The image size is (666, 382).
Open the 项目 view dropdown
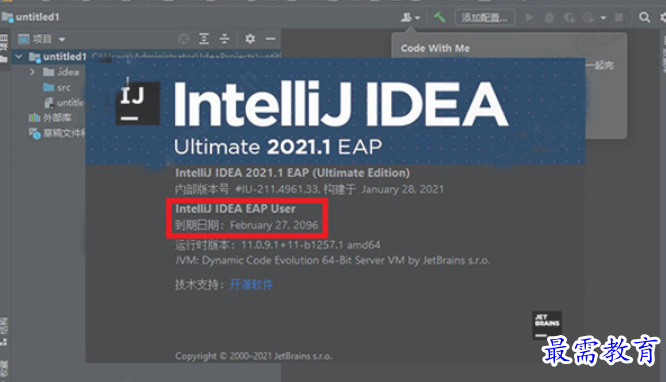42,39
